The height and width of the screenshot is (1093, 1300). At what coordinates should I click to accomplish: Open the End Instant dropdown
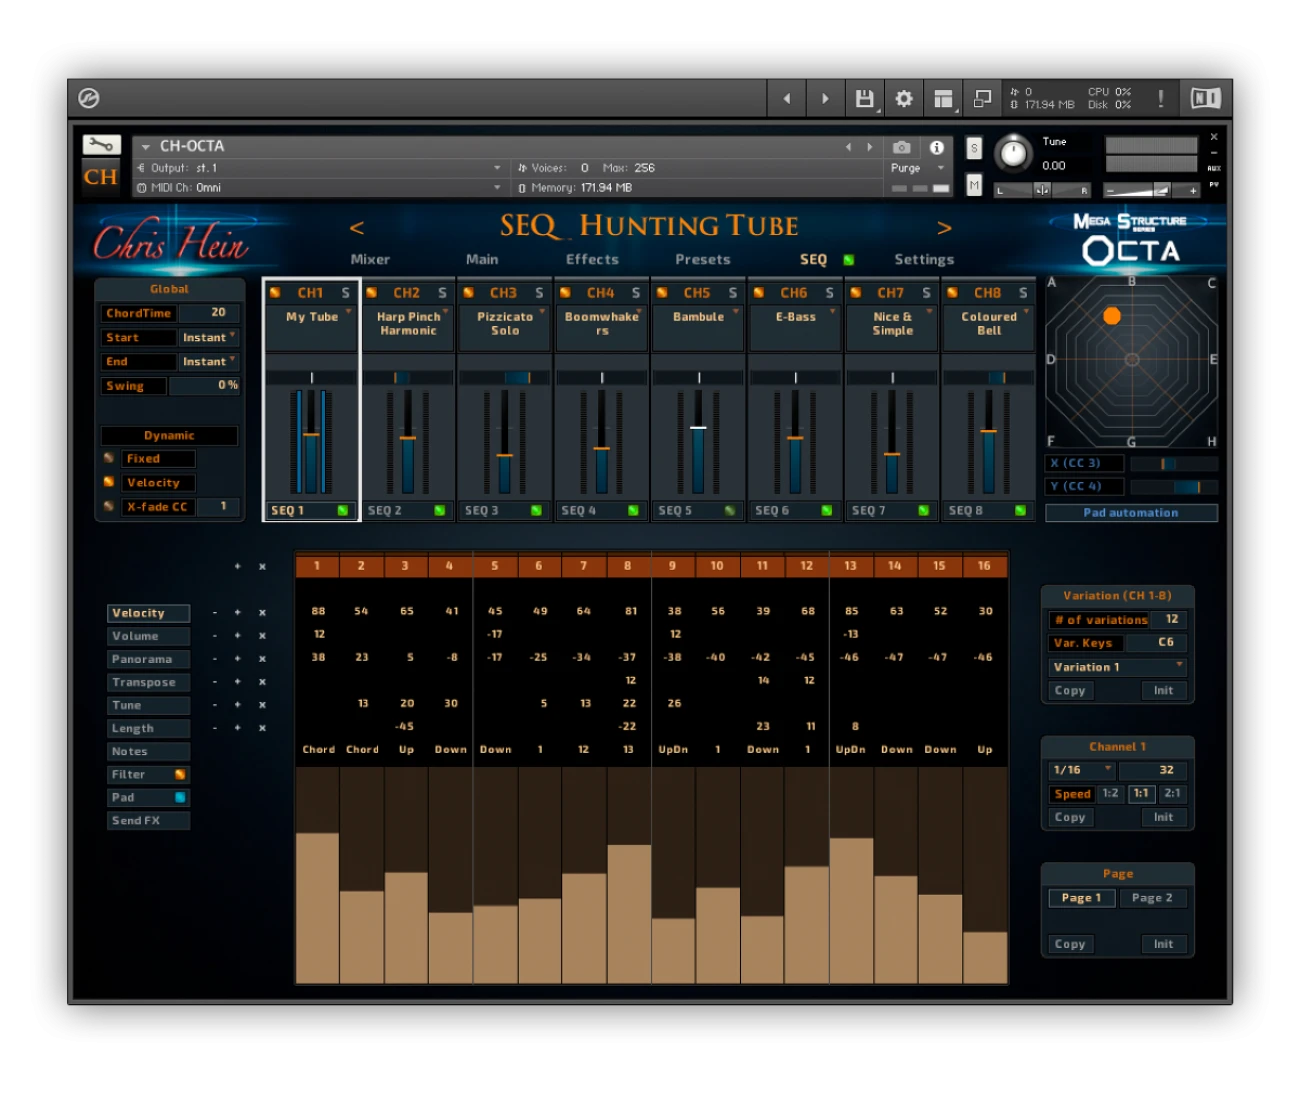click(208, 361)
